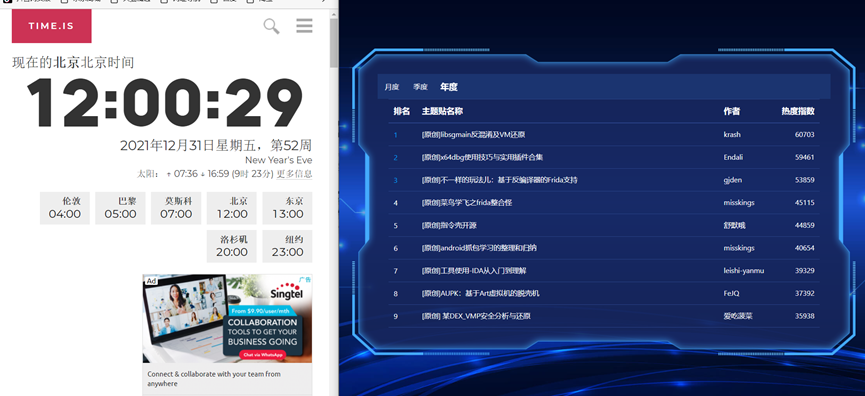
Task: Click rank number 1 in the ranking table
Action: point(396,135)
